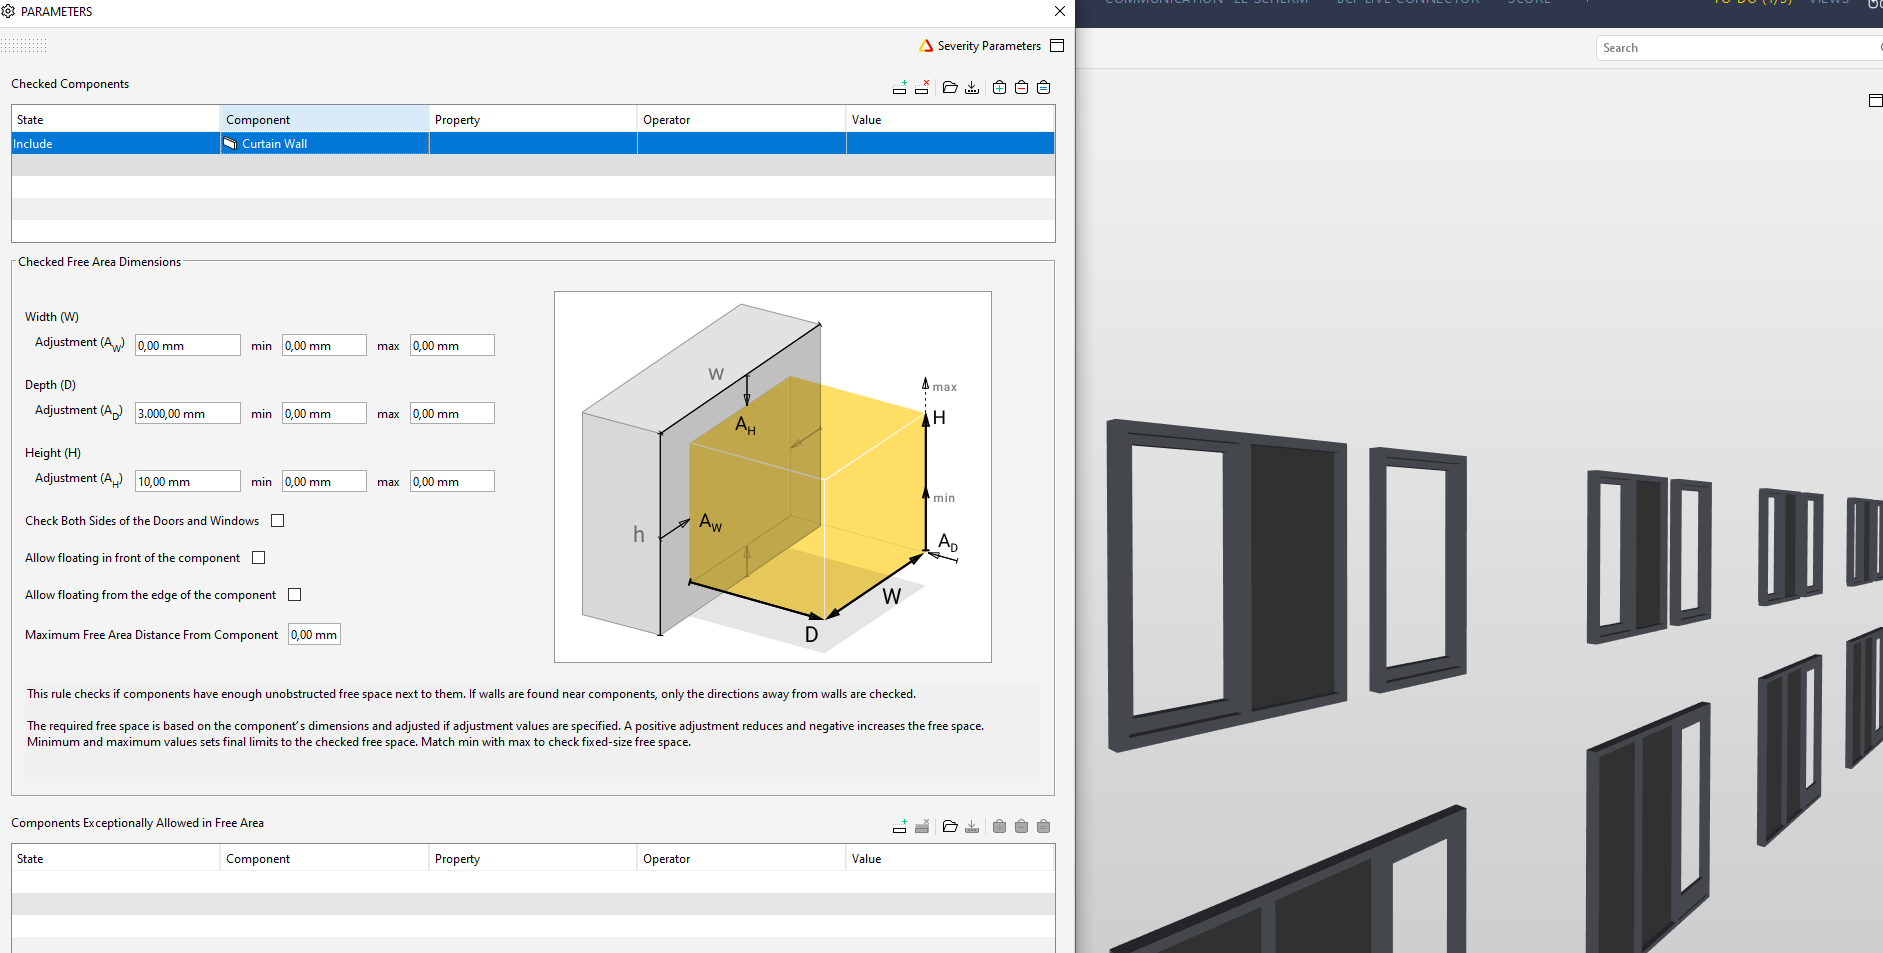Select the Curtain Wall component cell
The width and height of the screenshot is (1883, 953).
pyautogui.click(x=324, y=144)
